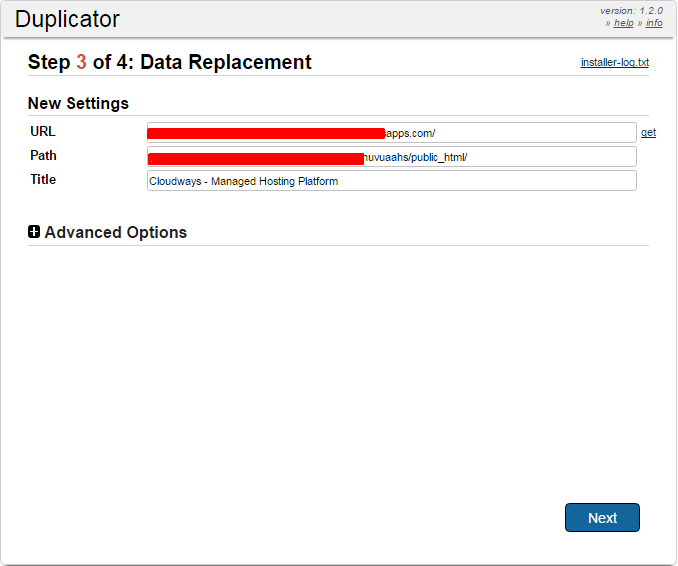Click the double-arrow symbol before info
The image size is (678, 566).
640,23
